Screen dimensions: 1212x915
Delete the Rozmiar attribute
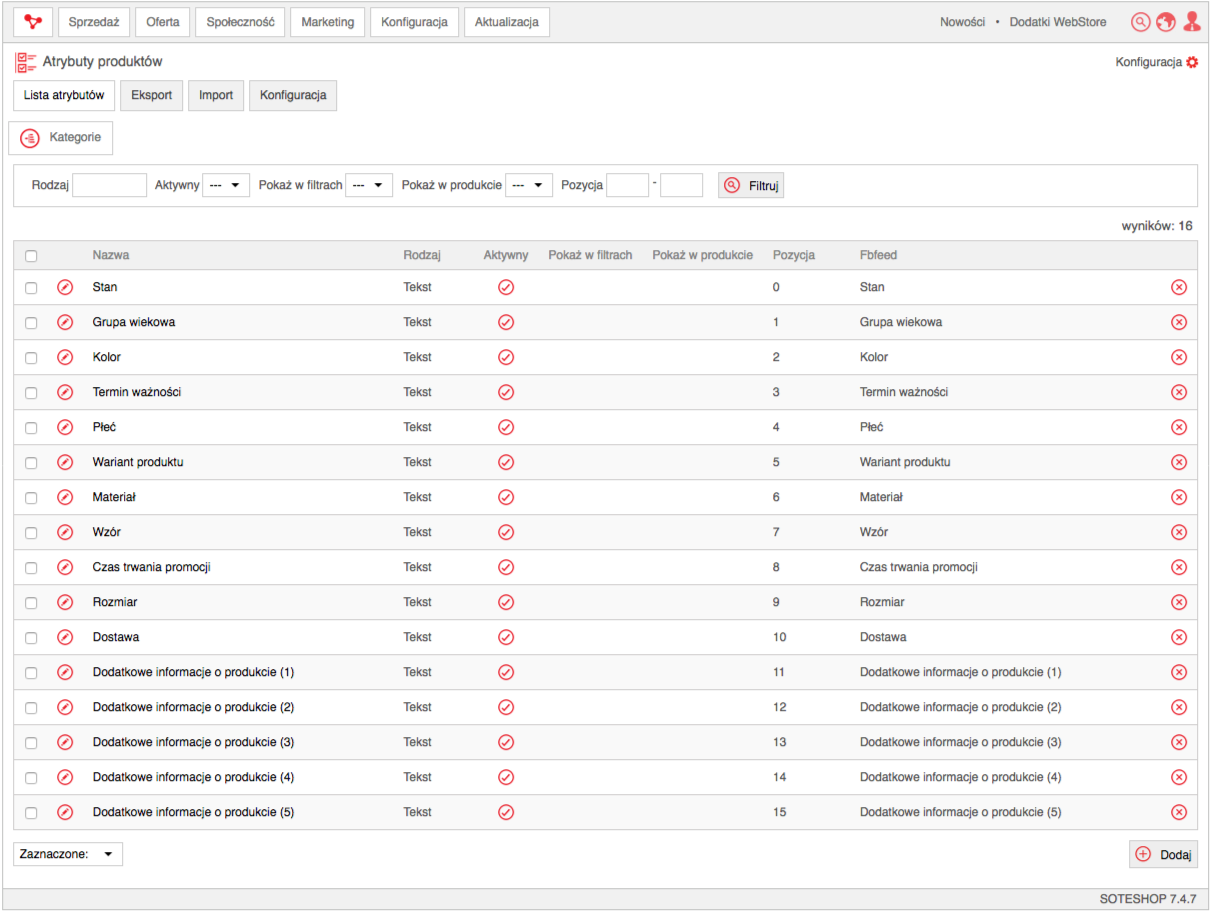click(1179, 602)
